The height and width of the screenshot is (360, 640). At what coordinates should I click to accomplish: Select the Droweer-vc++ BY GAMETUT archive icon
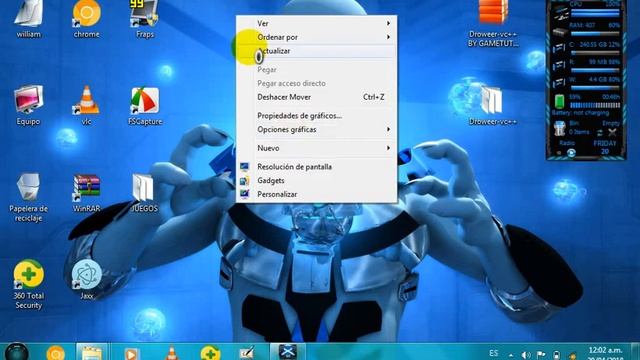(x=493, y=23)
